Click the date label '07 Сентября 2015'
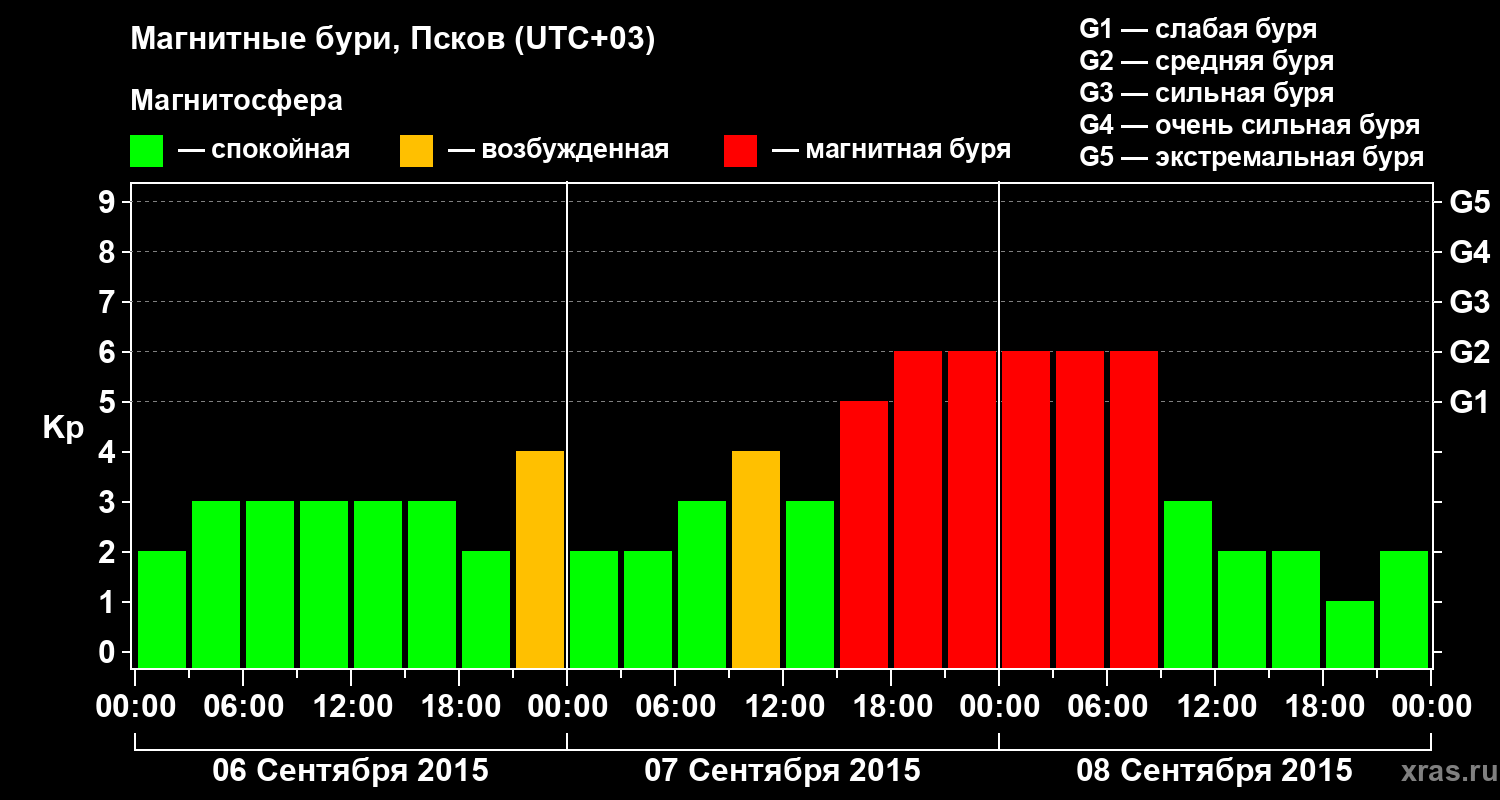 [x=783, y=771]
